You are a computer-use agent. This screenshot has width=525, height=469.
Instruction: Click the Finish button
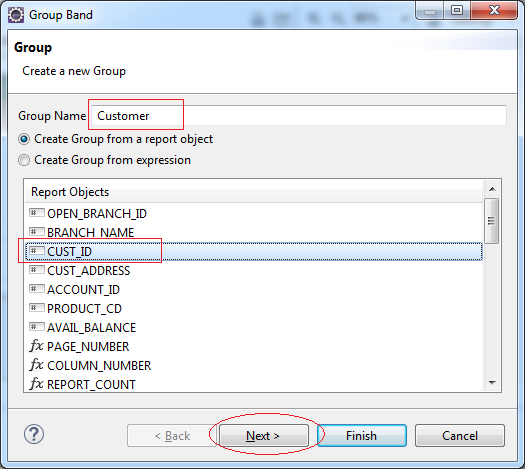[362, 436]
